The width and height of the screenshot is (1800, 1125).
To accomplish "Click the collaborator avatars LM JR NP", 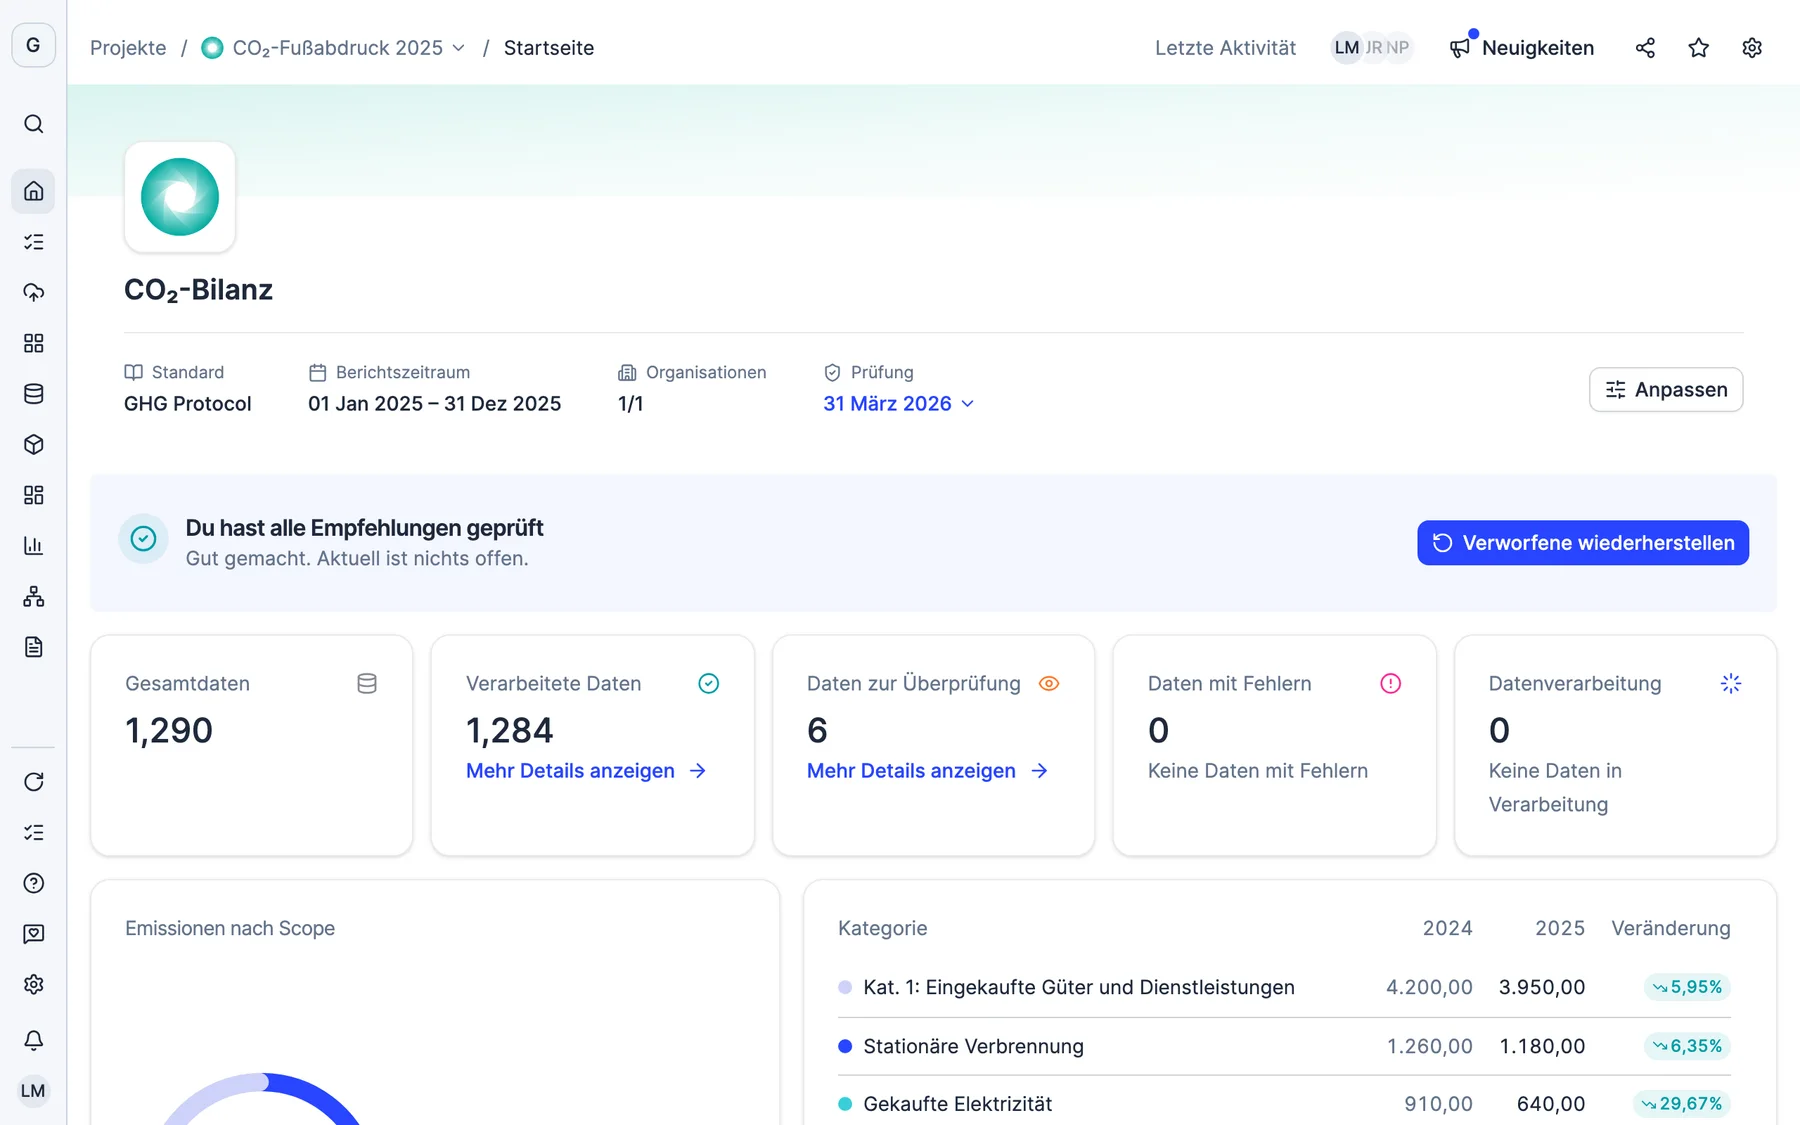I will 1372,47.
